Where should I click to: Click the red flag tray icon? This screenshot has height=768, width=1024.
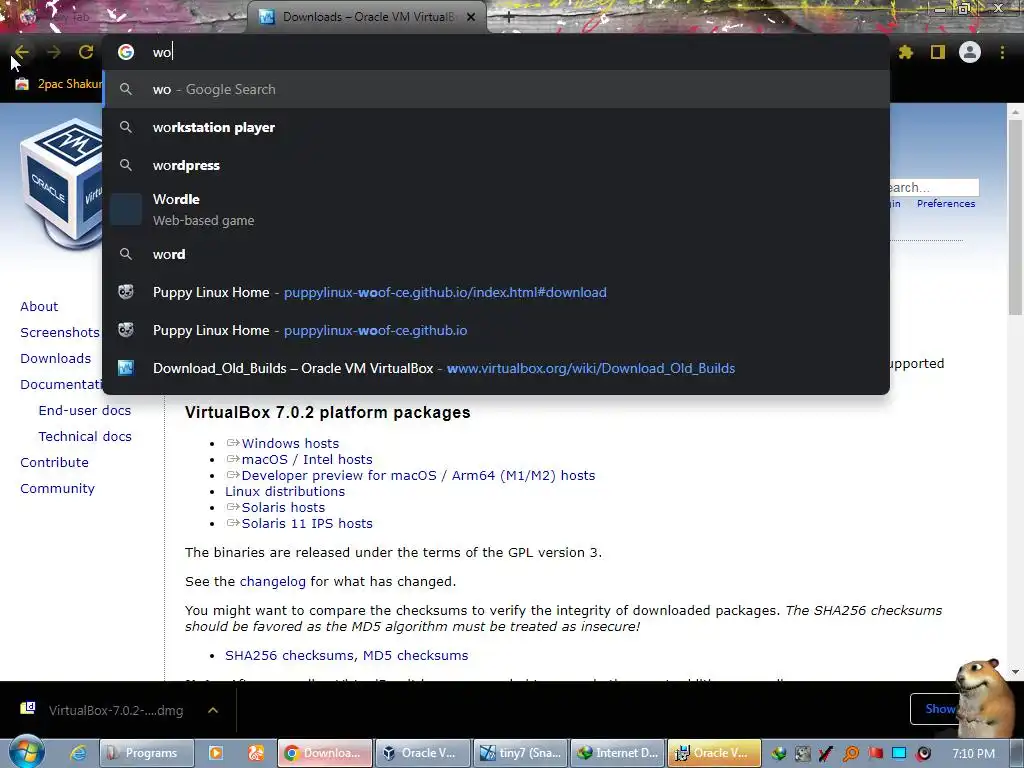pyautogui.click(x=875, y=753)
